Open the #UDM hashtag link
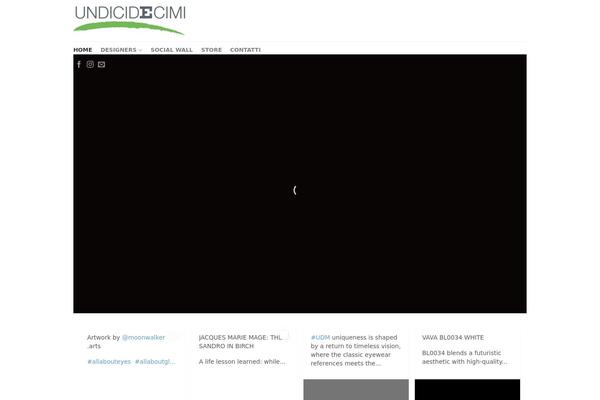Image resolution: width=600 pixels, height=400 pixels. point(320,337)
